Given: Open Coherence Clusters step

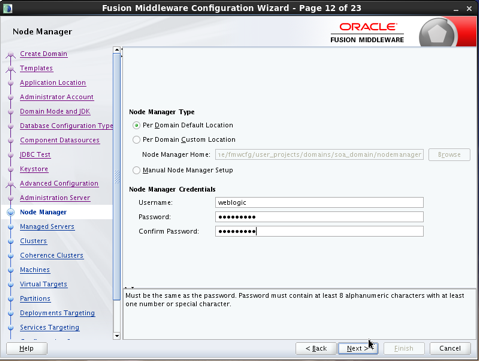Looking at the screenshot, I should point(52,255).
